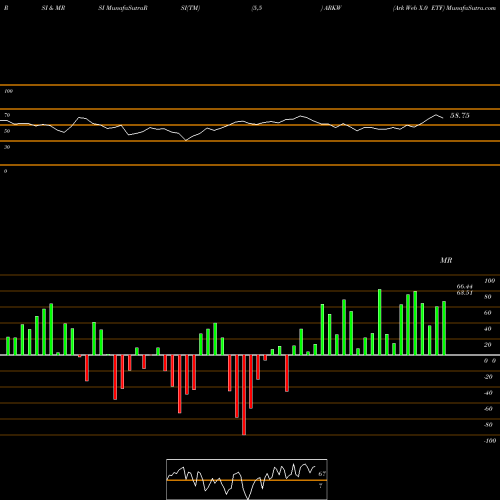This screenshot has width=500, height=500.
Task: Click the MR axis label -100
Action: click(x=489, y=441)
